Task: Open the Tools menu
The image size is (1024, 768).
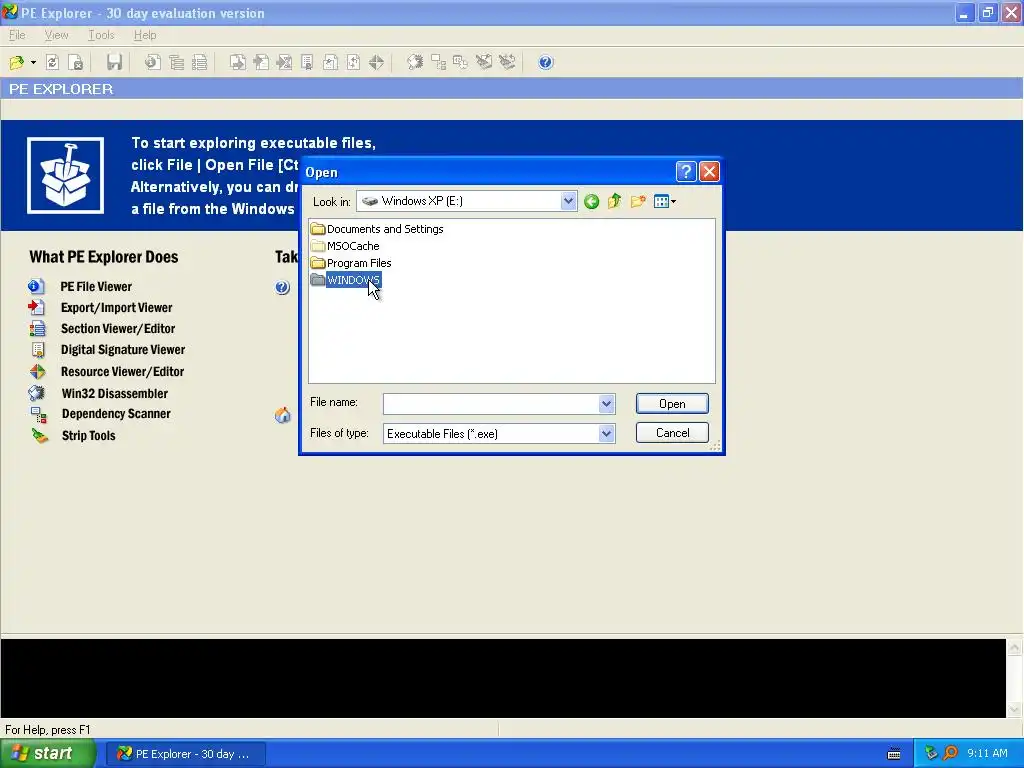Action: click(101, 35)
